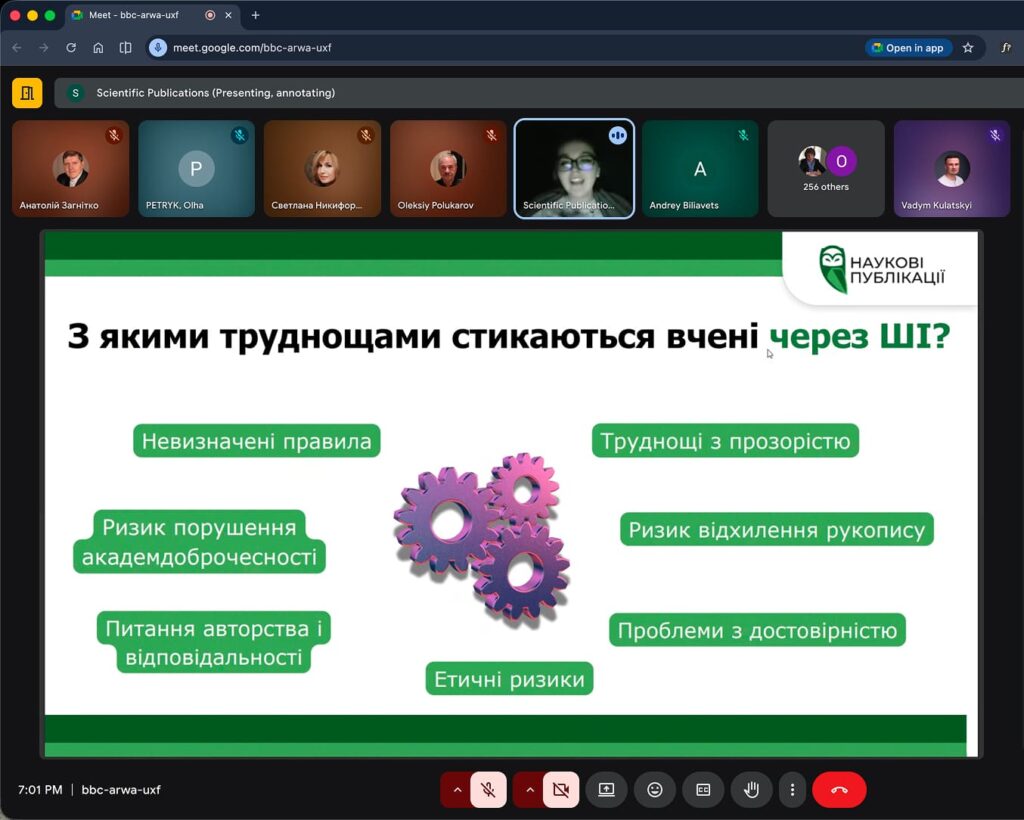Click the yellow door icon at top left
Image resolution: width=1024 pixels, height=820 pixels.
[27, 93]
